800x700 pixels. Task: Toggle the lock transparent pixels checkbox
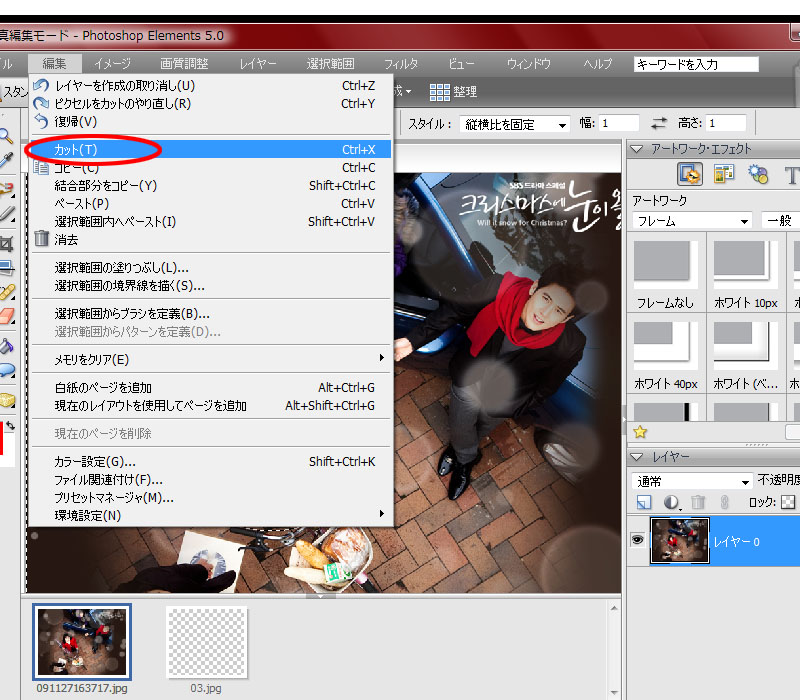pyautogui.click(x=788, y=503)
